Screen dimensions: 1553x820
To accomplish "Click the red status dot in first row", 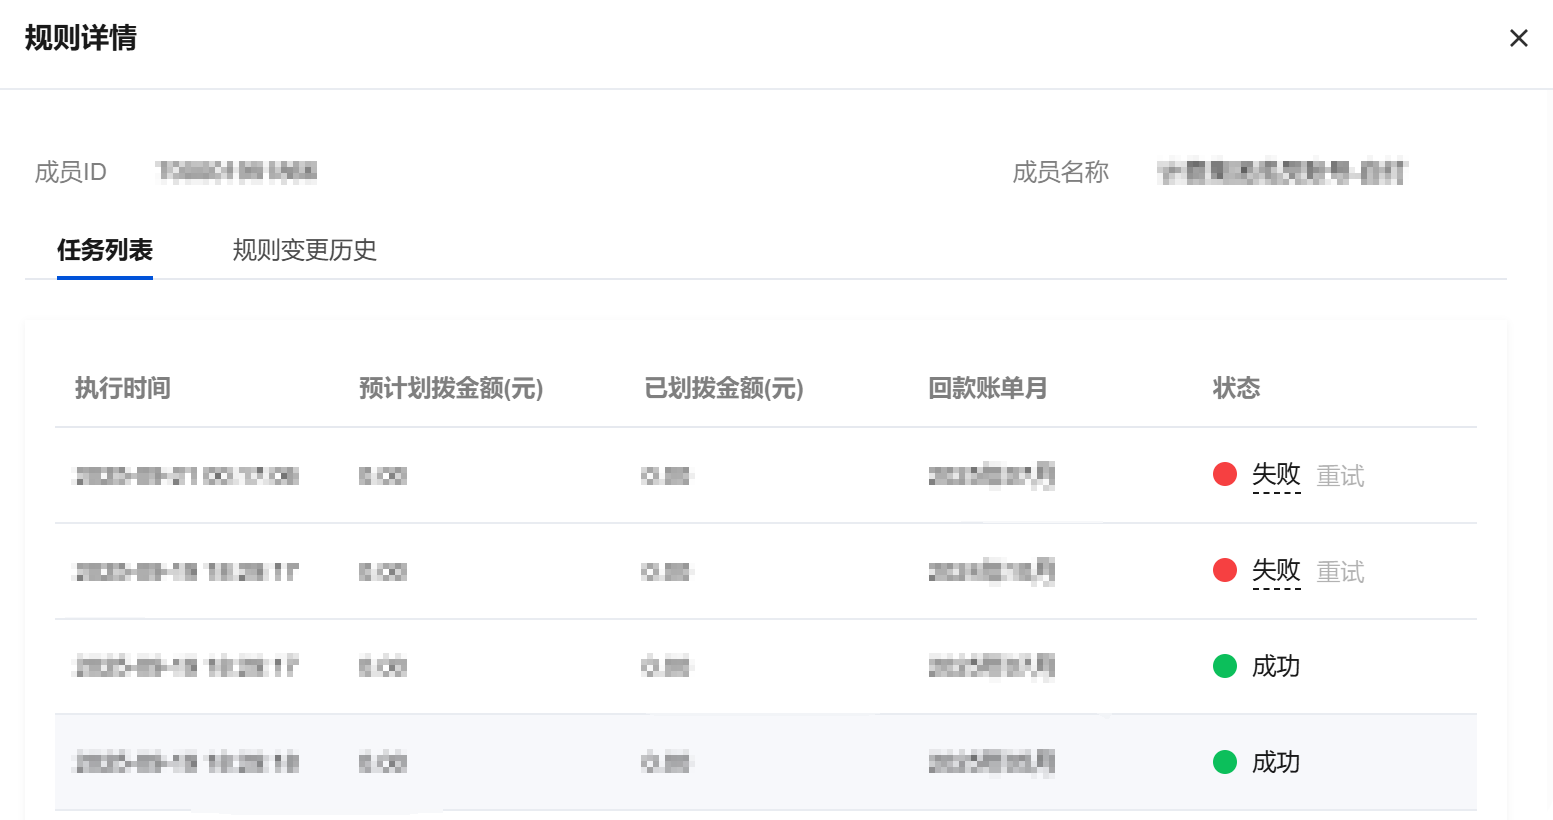I will pyautogui.click(x=1225, y=475).
